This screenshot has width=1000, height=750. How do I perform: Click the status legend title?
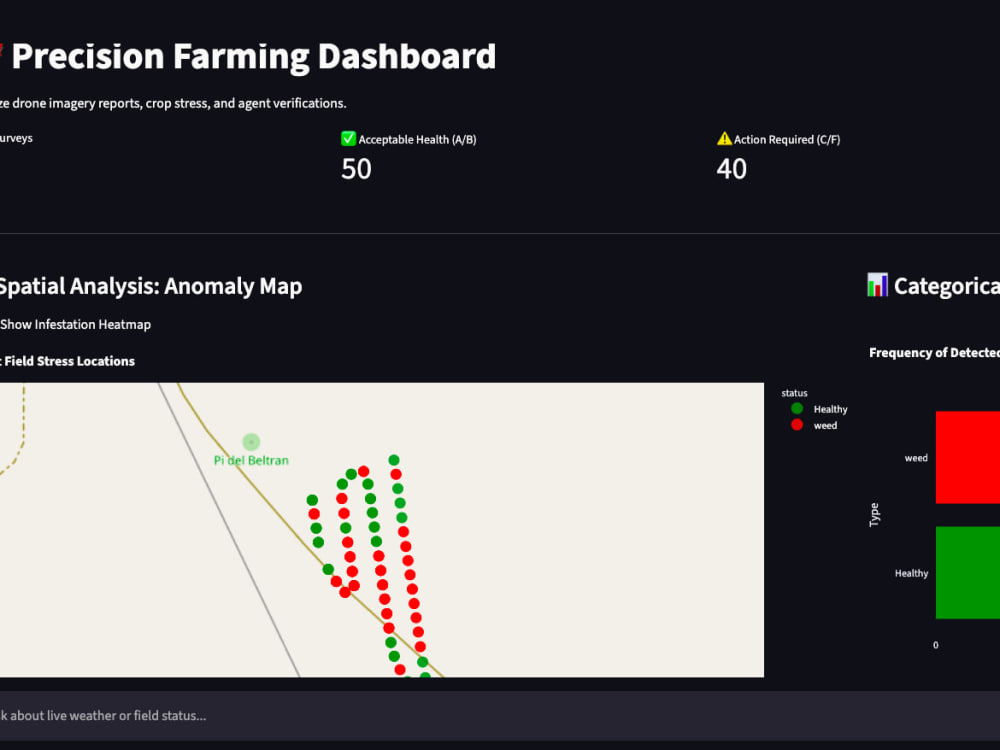pos(794,393)
